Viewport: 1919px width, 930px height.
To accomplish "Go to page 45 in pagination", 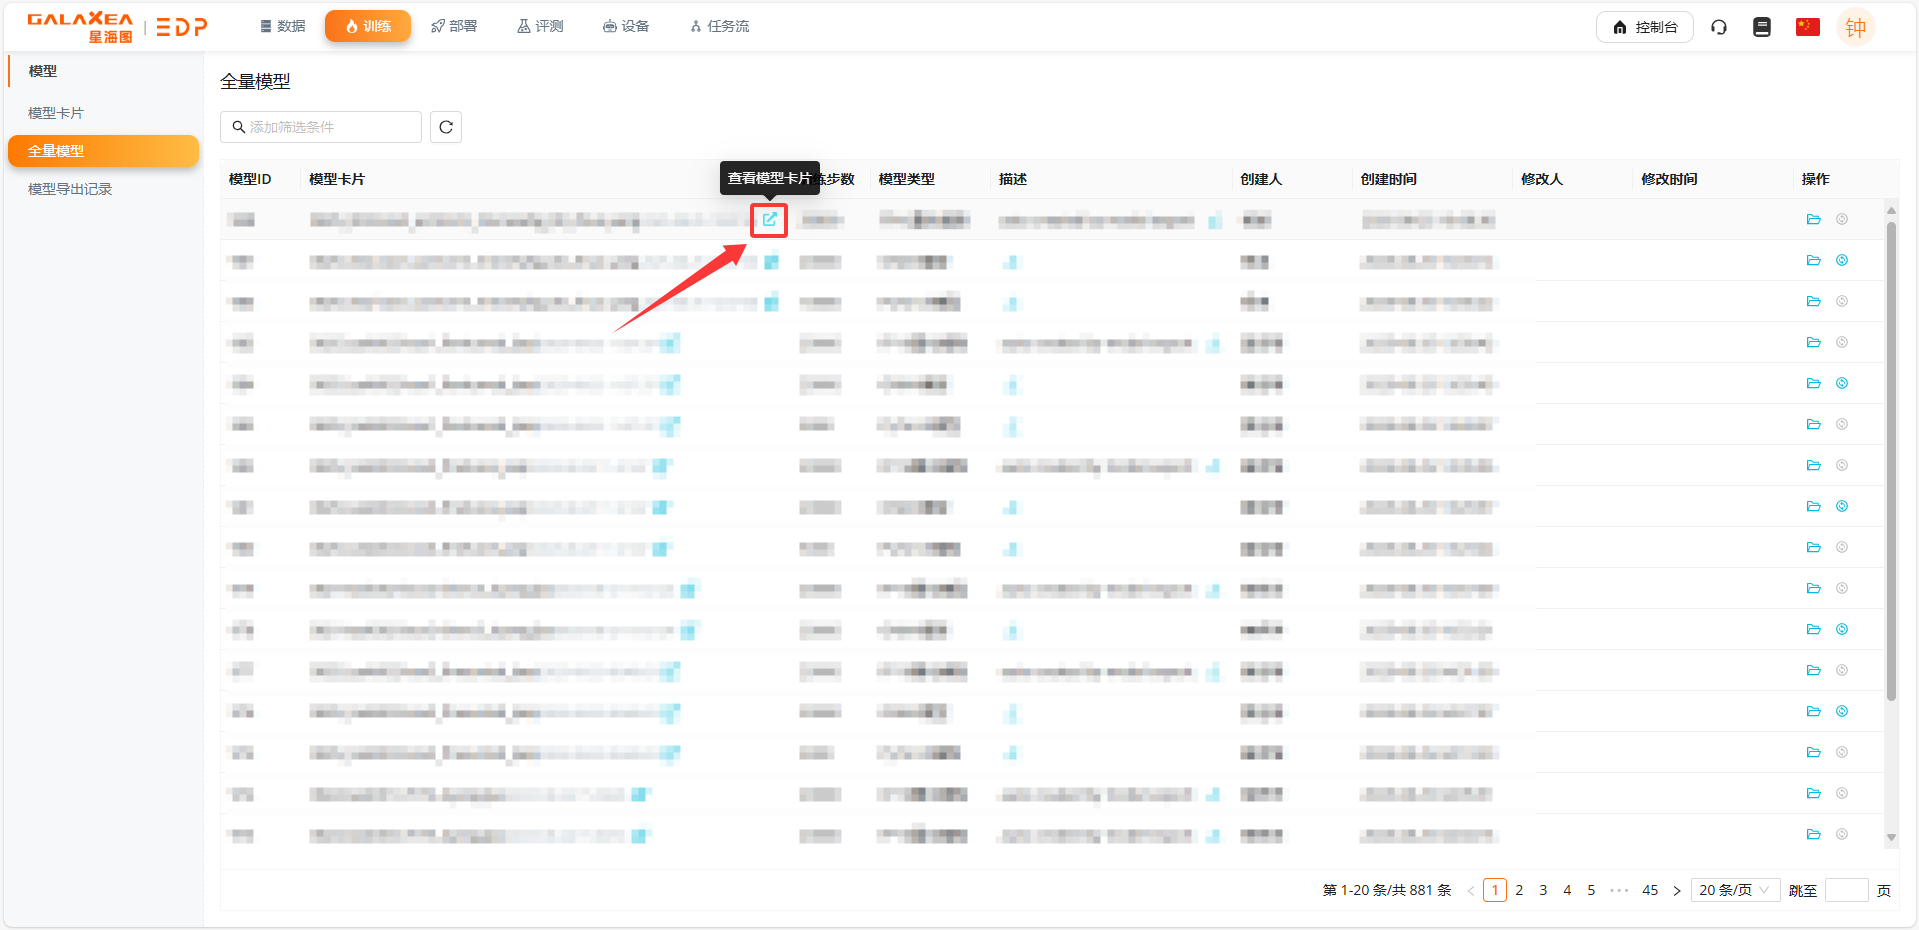I will (x=1650, y=890).
